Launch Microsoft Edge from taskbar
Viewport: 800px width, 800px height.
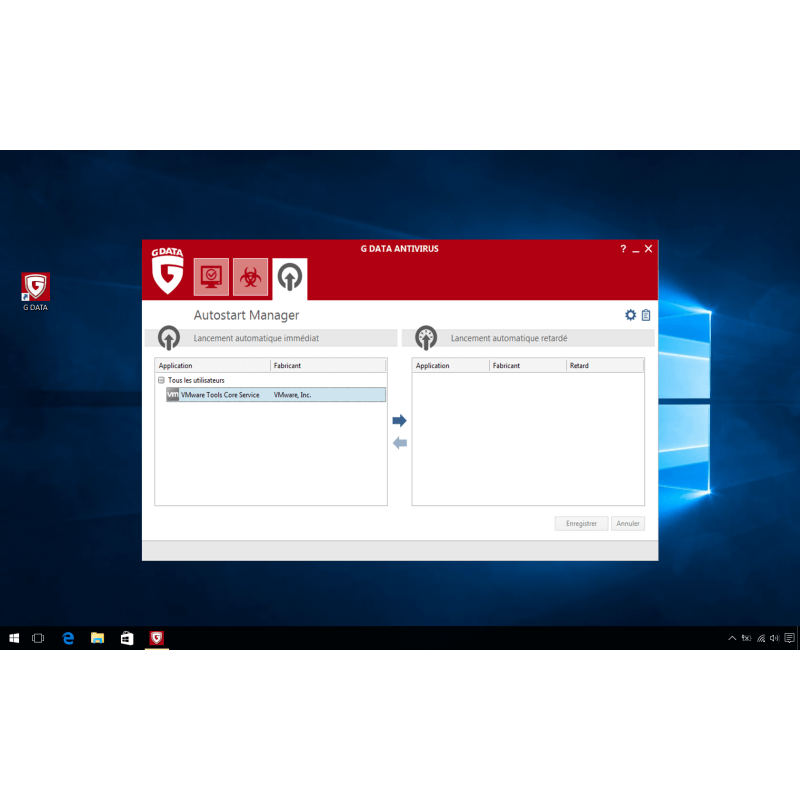pos(68,638)
